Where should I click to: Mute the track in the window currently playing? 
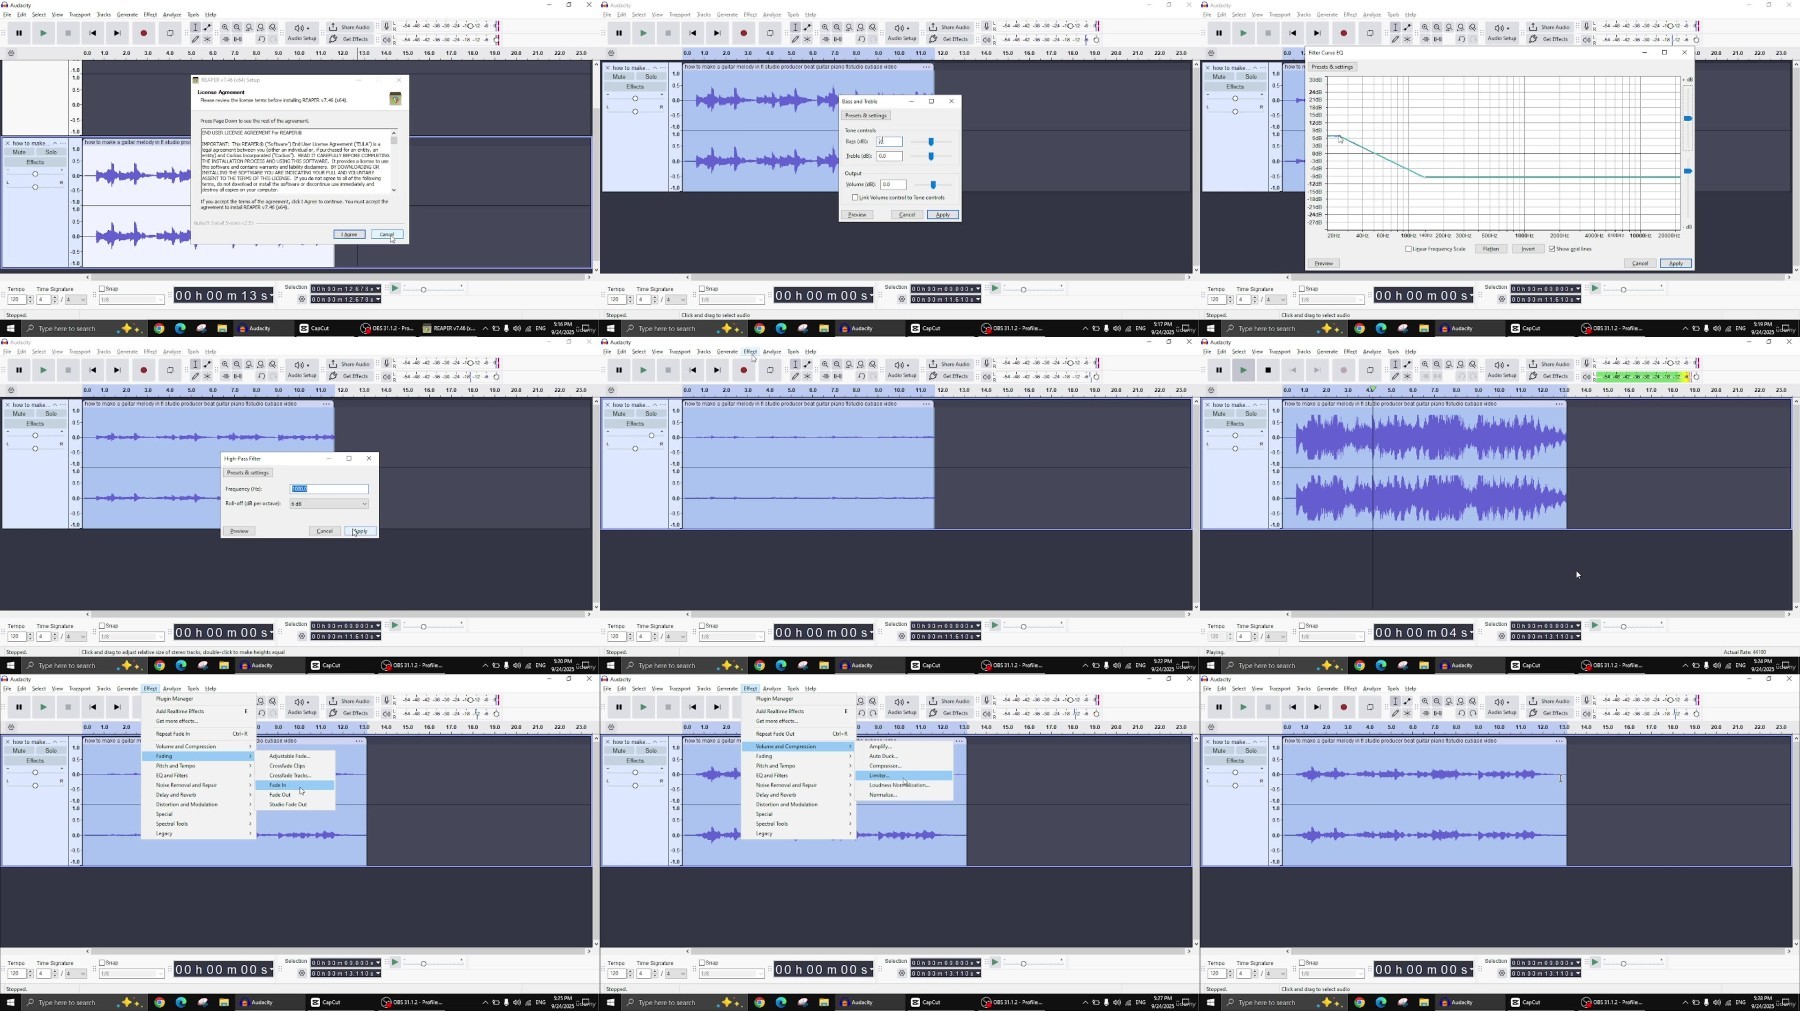[x=1219, y=413]
